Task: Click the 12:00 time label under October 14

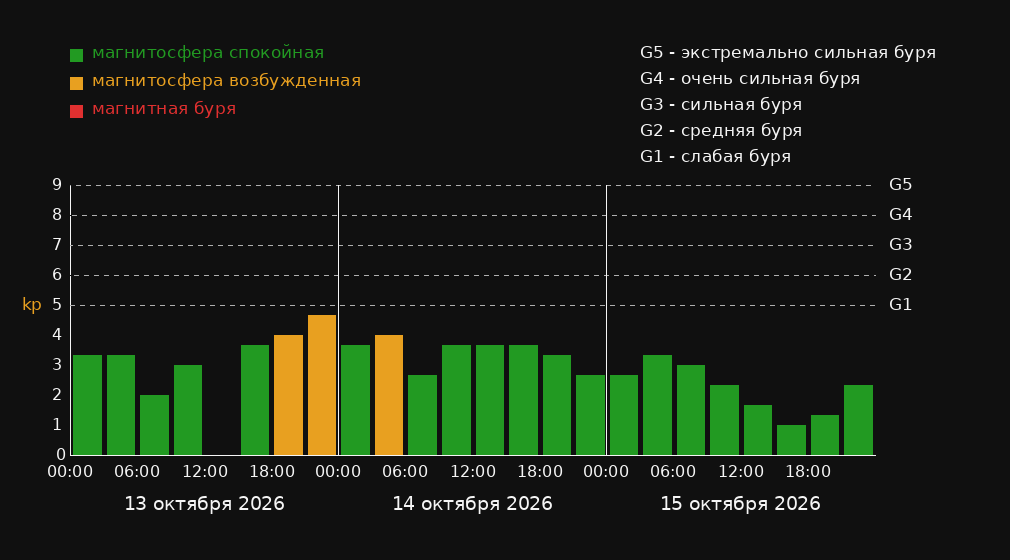Action: pyautogui.click(x=473, y=472)
